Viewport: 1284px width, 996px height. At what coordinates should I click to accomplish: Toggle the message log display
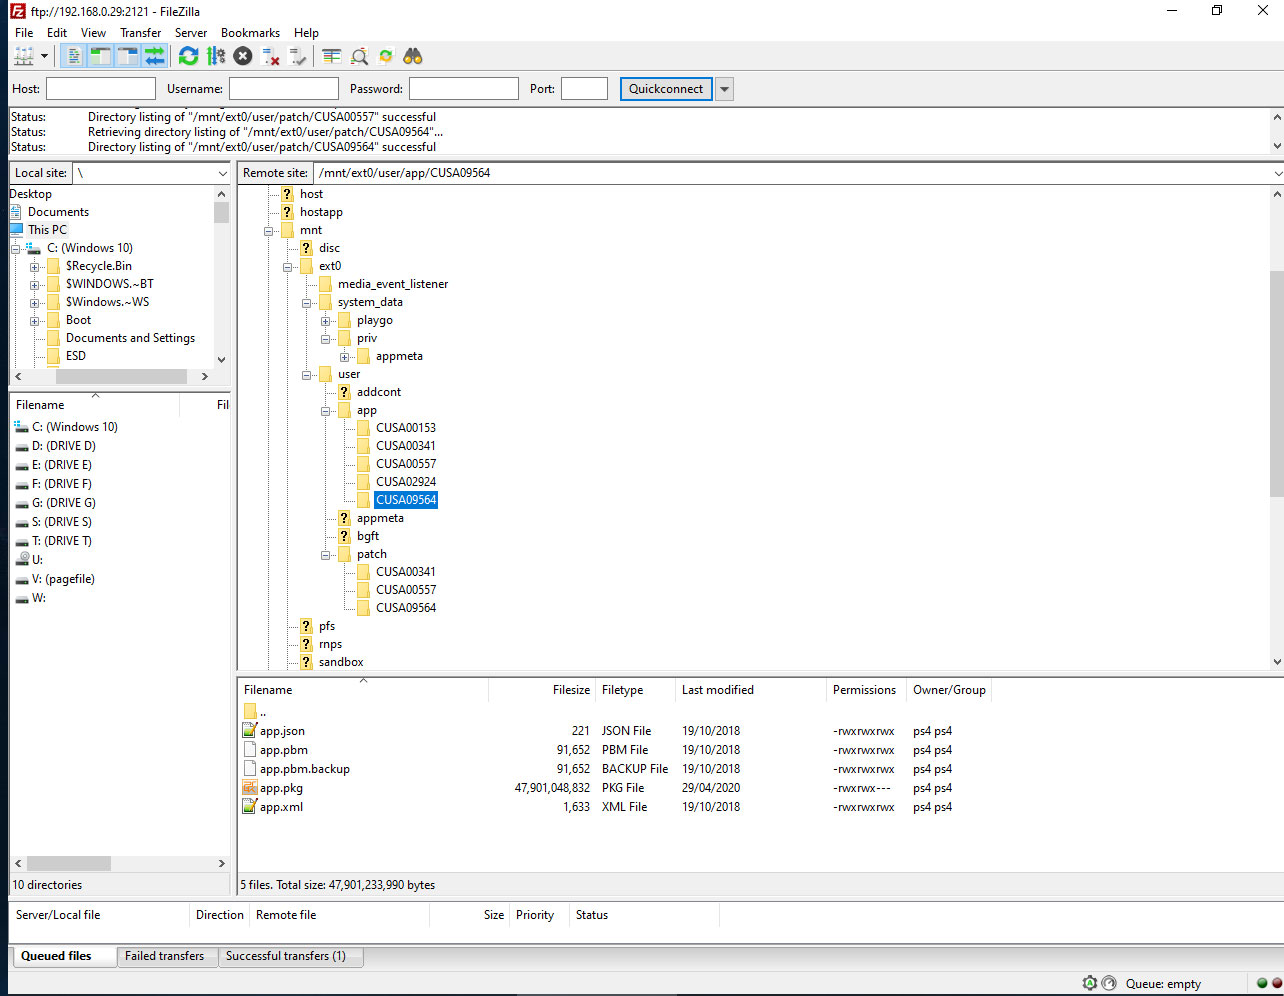click(74, 57)
